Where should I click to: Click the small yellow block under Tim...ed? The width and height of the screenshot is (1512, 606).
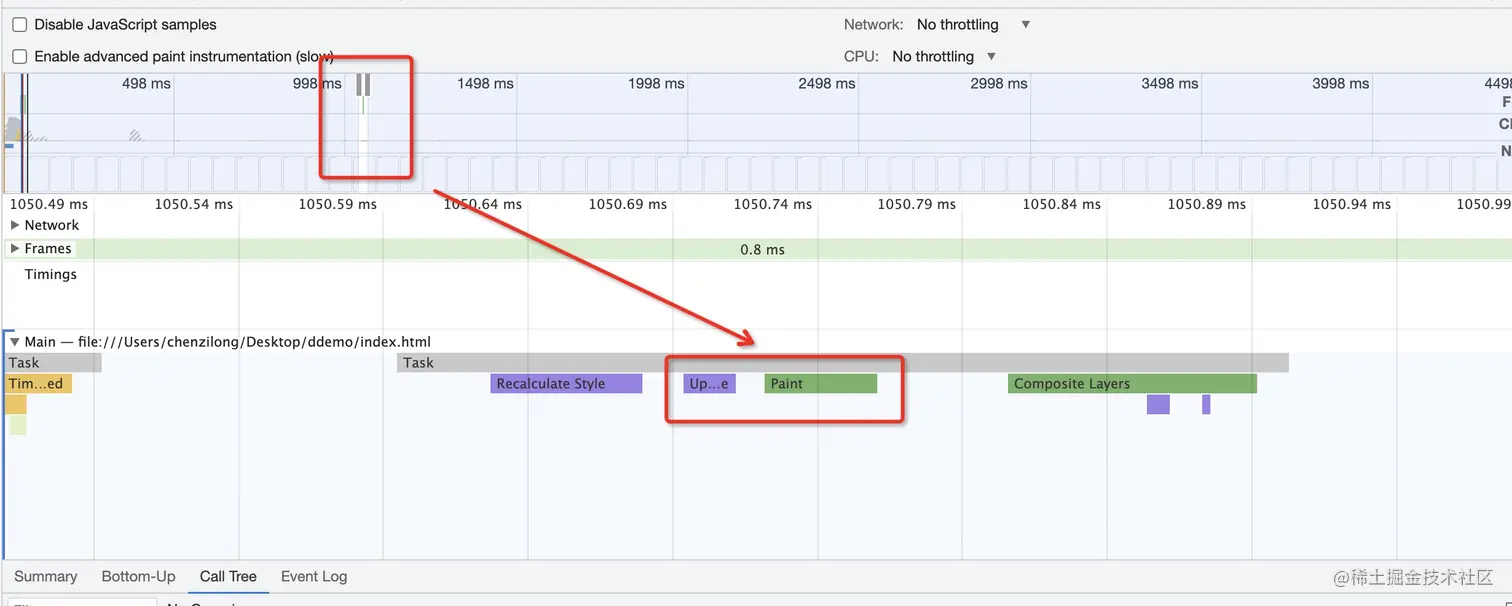pyautogui.click(x=16, y=404)
